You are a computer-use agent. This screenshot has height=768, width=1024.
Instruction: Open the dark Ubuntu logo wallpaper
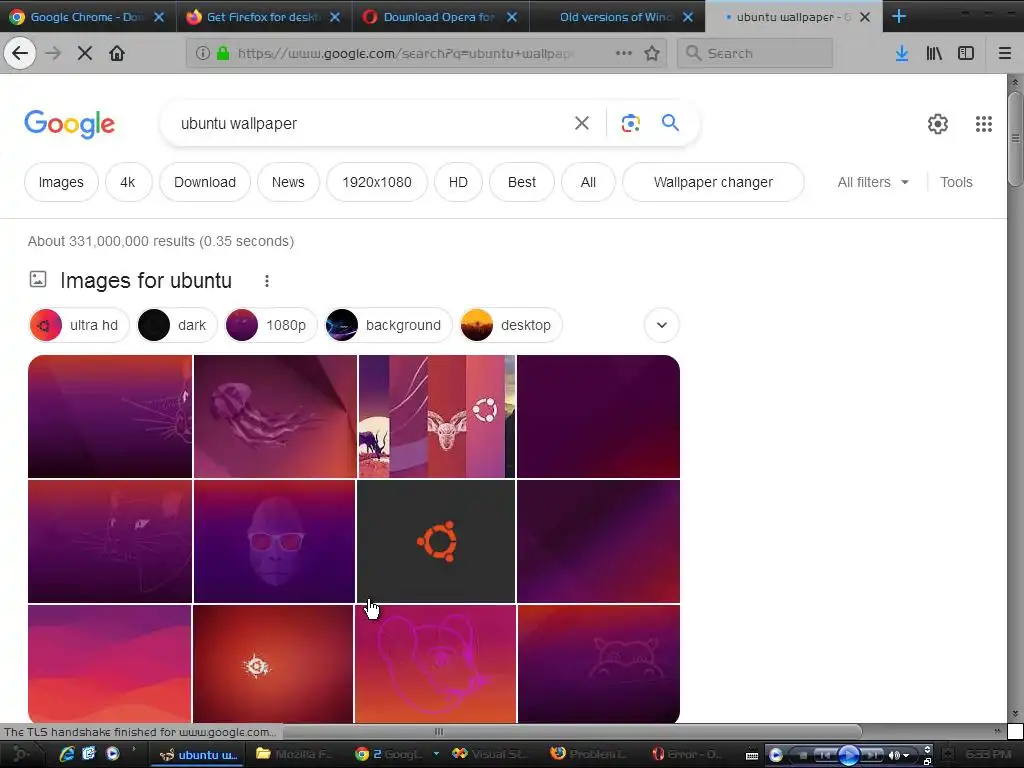pos(436,541)
